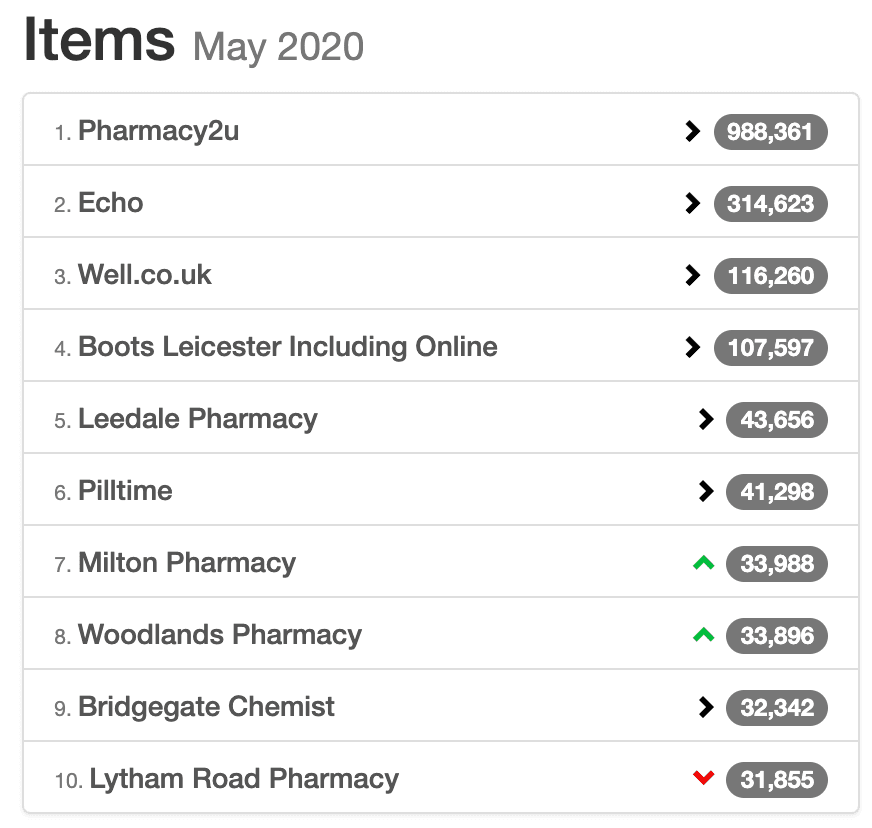Image resolution: width=872 pixels, height=828 pixels.
Task: Select the Woodlands Pharmacy name
Action: (x=220, y=635)
